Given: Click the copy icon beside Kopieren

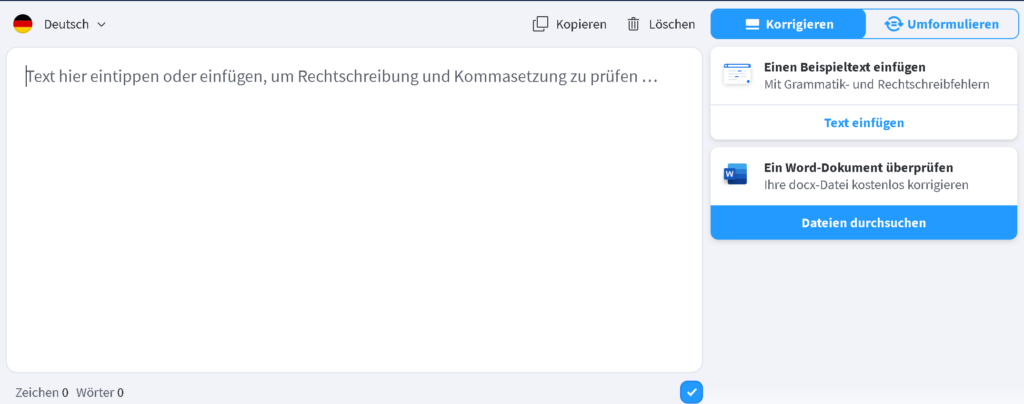Looking at the screenshot, I should [x=540, y=24].
